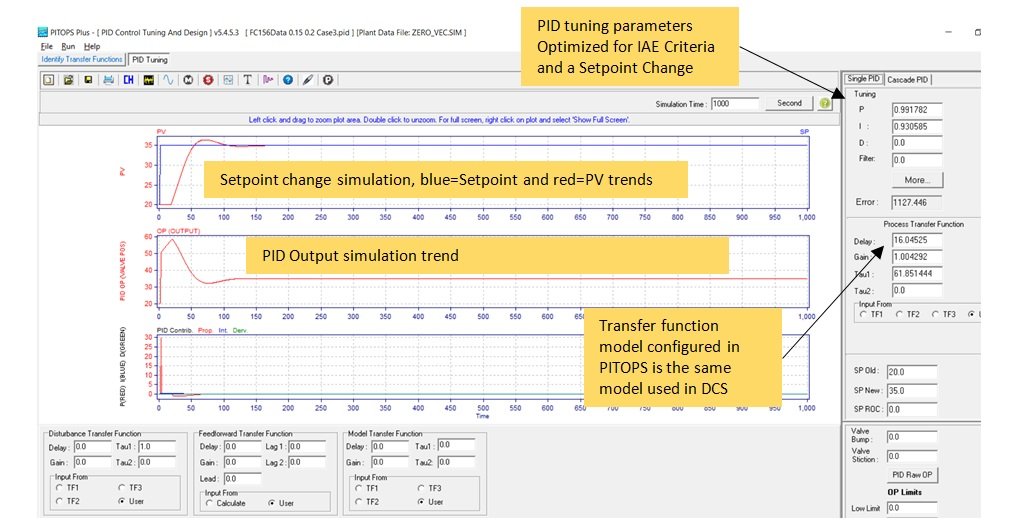
Task: Click the Print toolbar icon
Action: (x=108, y=79)
